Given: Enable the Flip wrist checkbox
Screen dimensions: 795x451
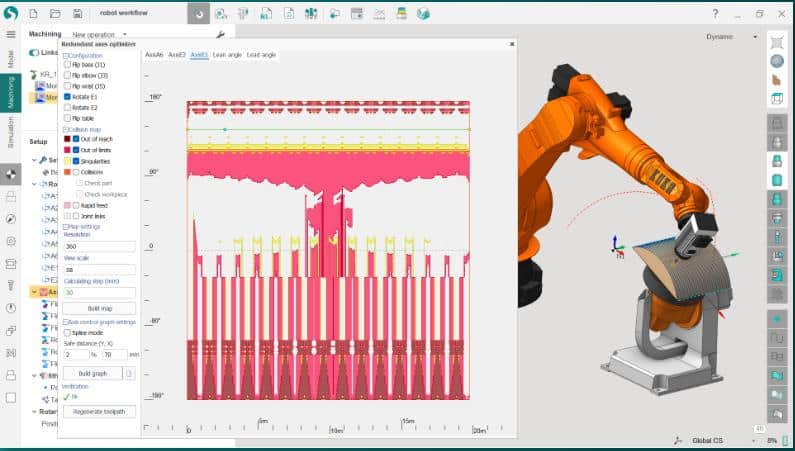Looking at the screenshot, I should 67,86.
